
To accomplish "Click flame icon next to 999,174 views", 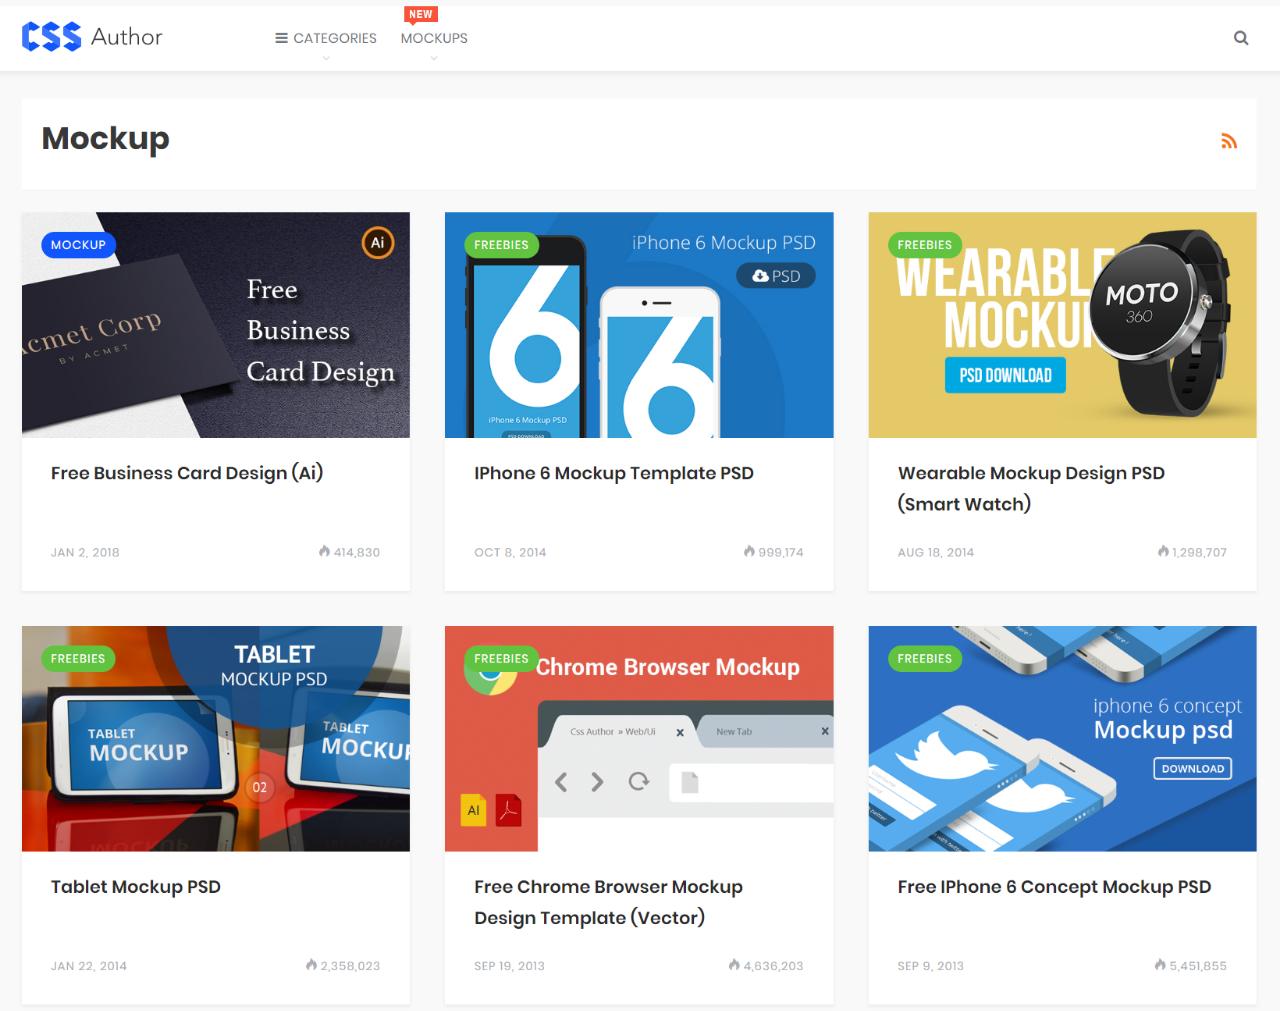I will point(749,551).
